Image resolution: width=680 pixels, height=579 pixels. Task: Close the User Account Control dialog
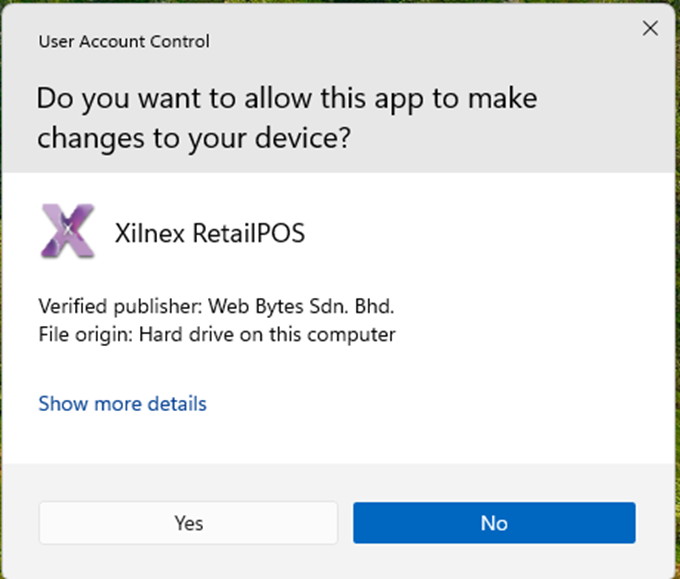650,29
